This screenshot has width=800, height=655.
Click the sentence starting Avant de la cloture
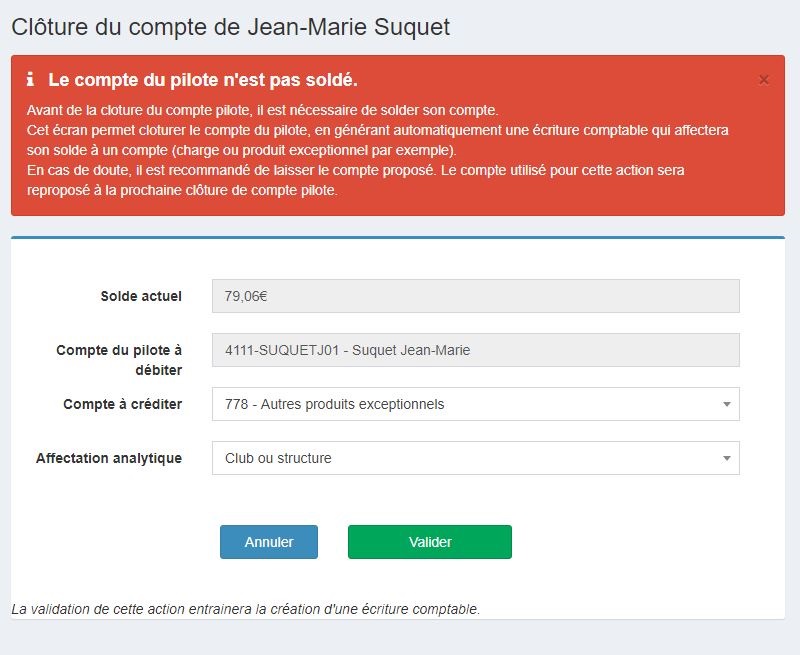point(263,110)
